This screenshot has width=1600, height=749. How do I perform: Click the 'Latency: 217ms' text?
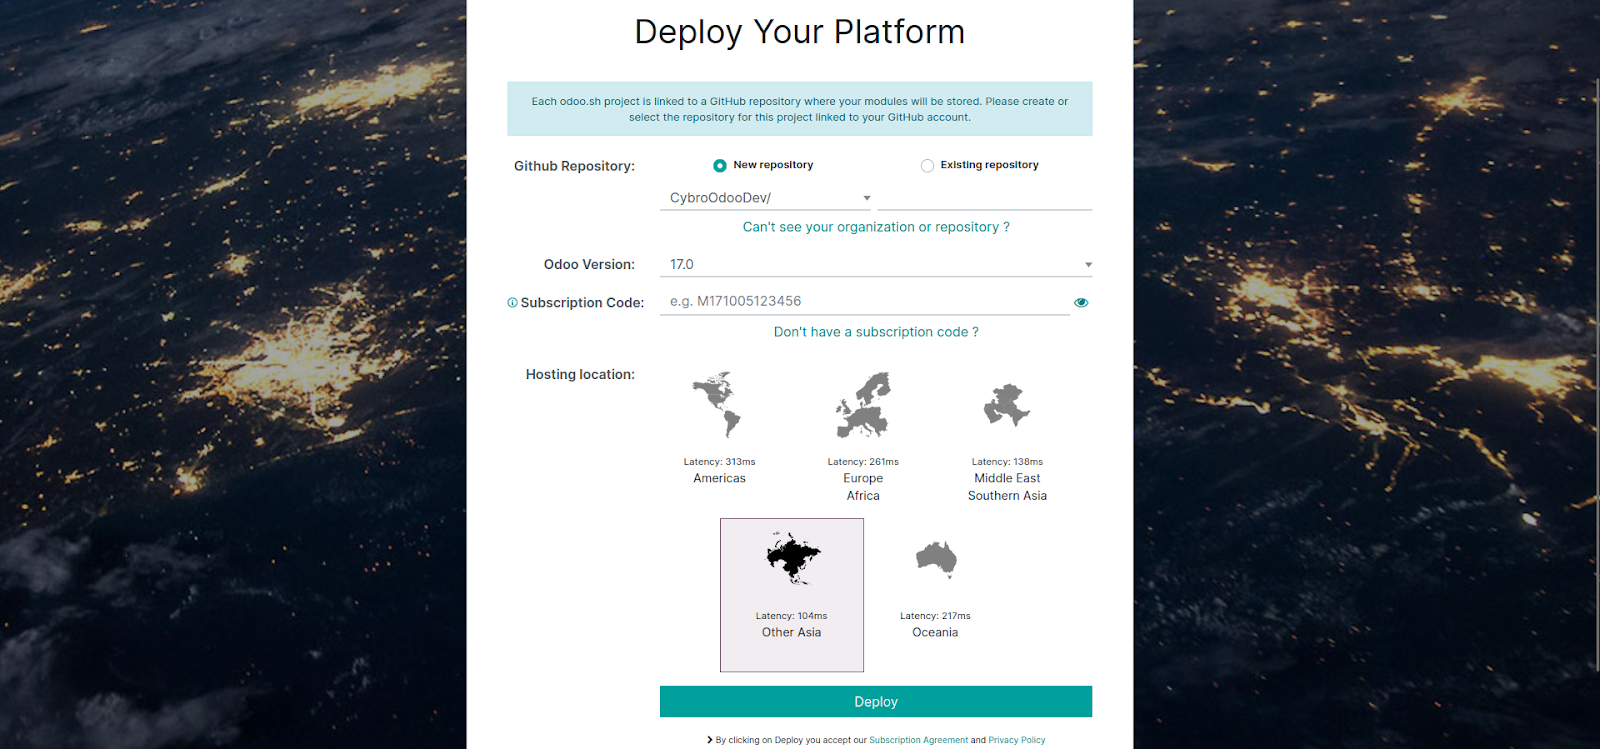pyautogui.click(x=935, y=616)
